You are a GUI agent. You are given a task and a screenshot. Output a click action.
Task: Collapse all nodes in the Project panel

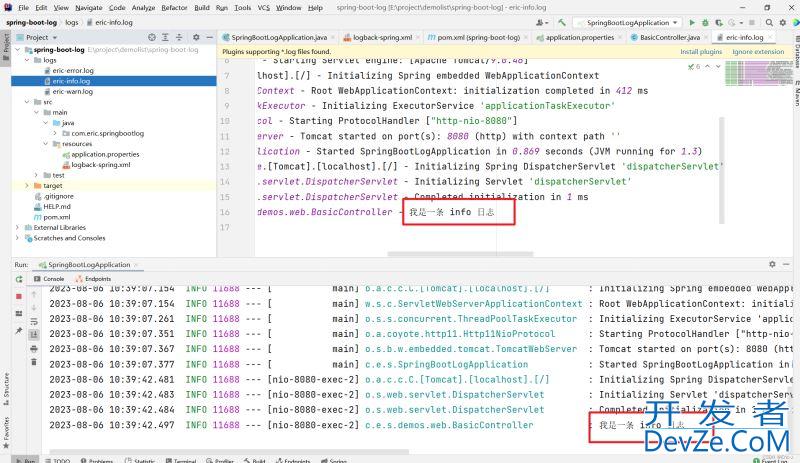[179, 37]
